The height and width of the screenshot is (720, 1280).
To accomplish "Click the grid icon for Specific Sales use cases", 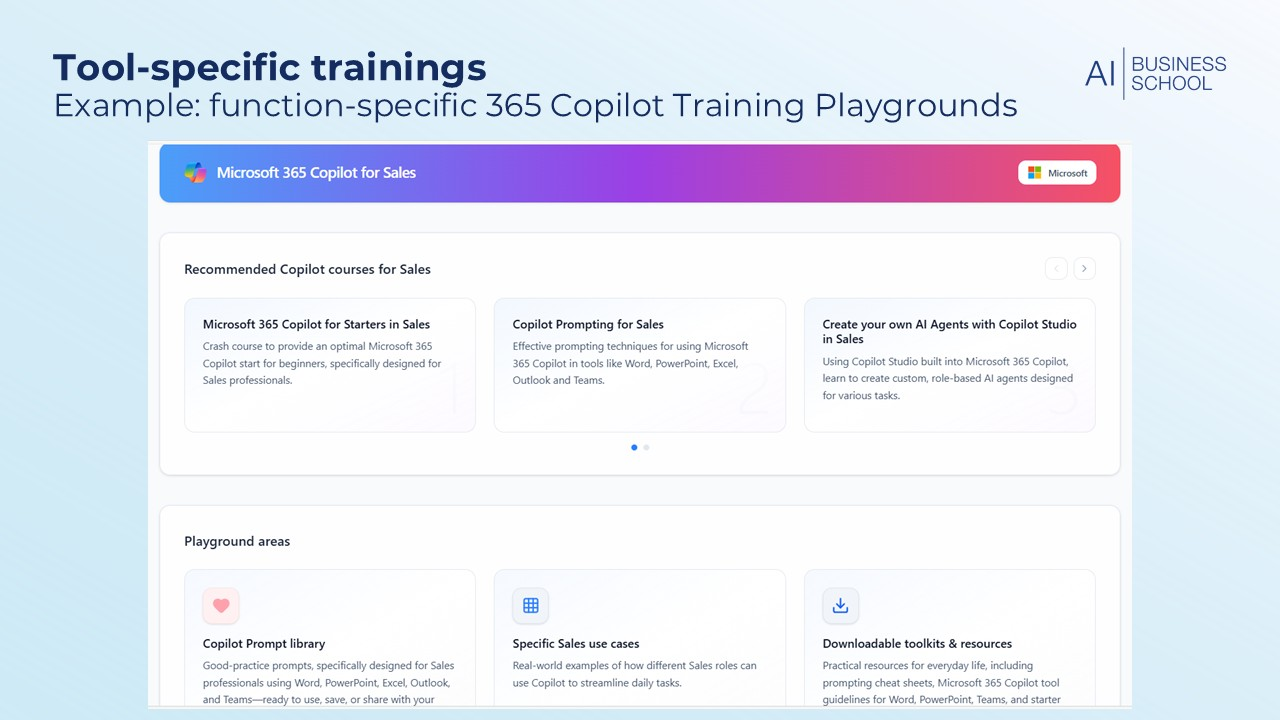I will 531,605.
